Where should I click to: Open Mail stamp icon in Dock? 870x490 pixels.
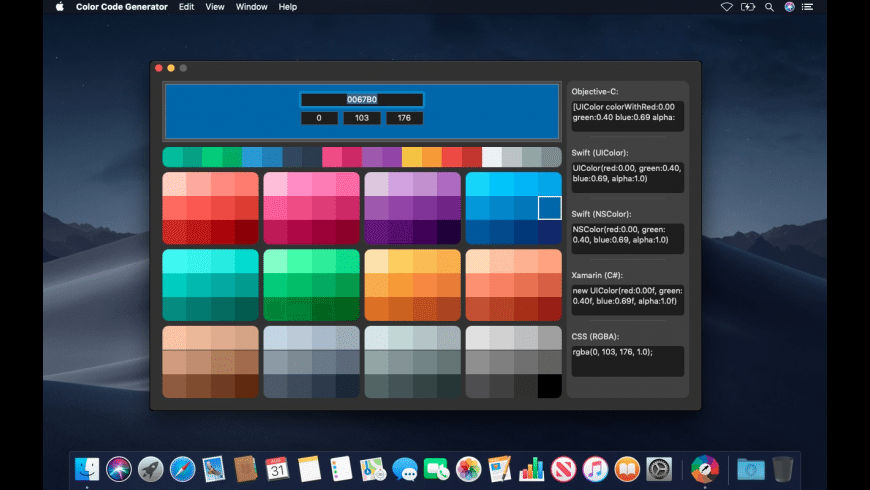point(214,469)
